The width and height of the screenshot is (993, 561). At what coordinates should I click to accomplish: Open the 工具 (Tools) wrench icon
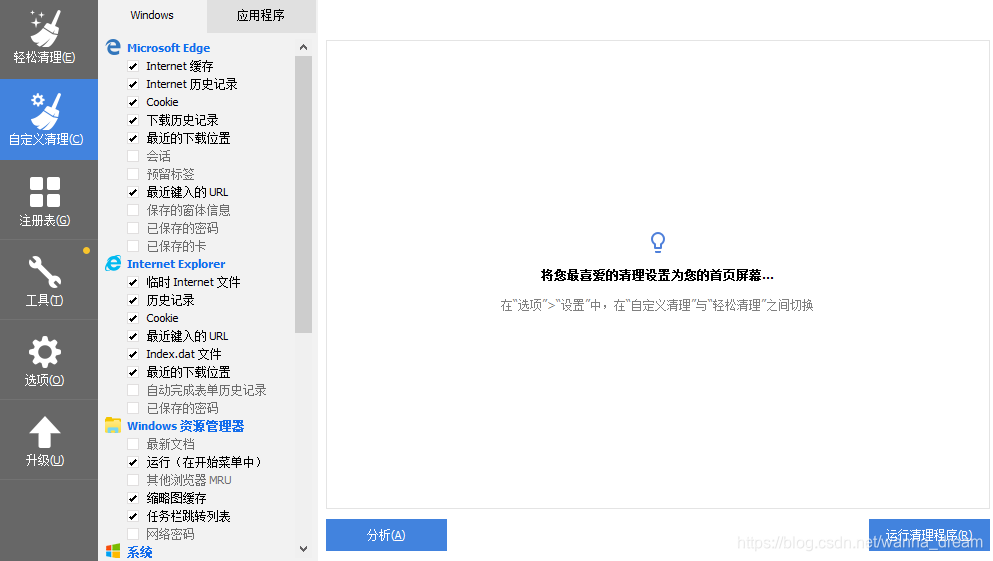(x=45, y=272)
